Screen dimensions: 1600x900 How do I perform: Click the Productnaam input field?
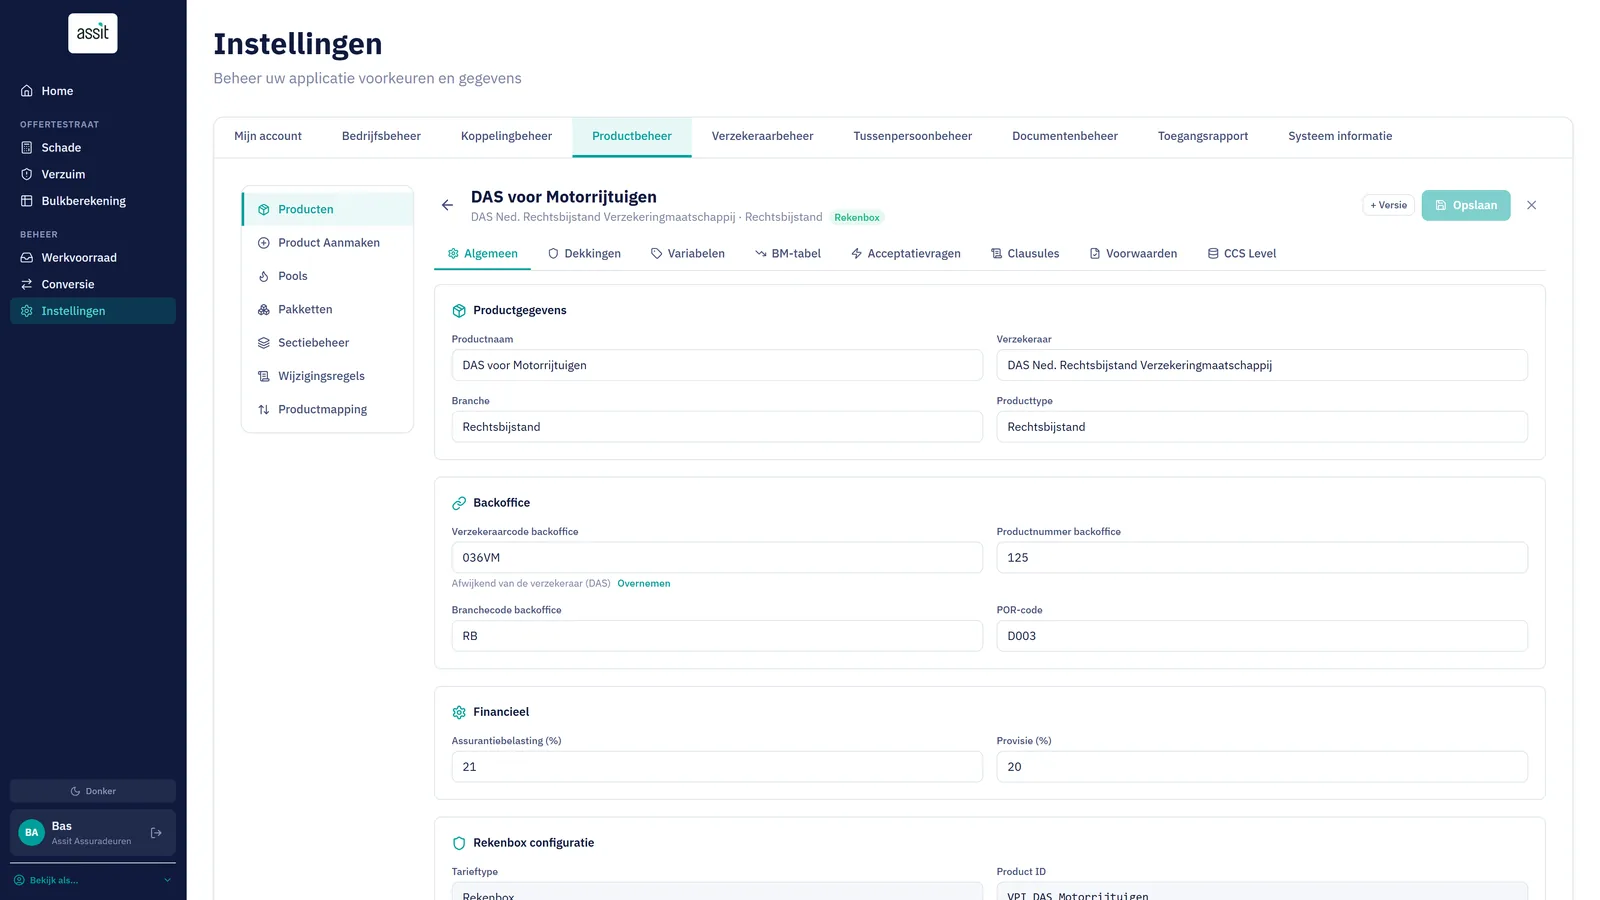point(717,365)
